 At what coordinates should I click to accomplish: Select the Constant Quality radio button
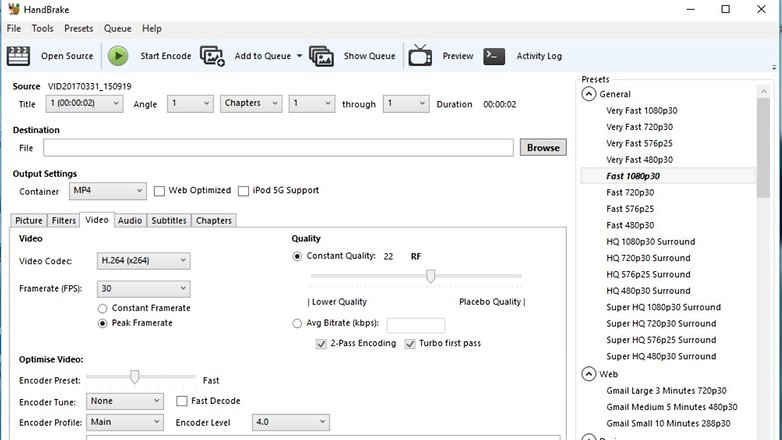297,256
